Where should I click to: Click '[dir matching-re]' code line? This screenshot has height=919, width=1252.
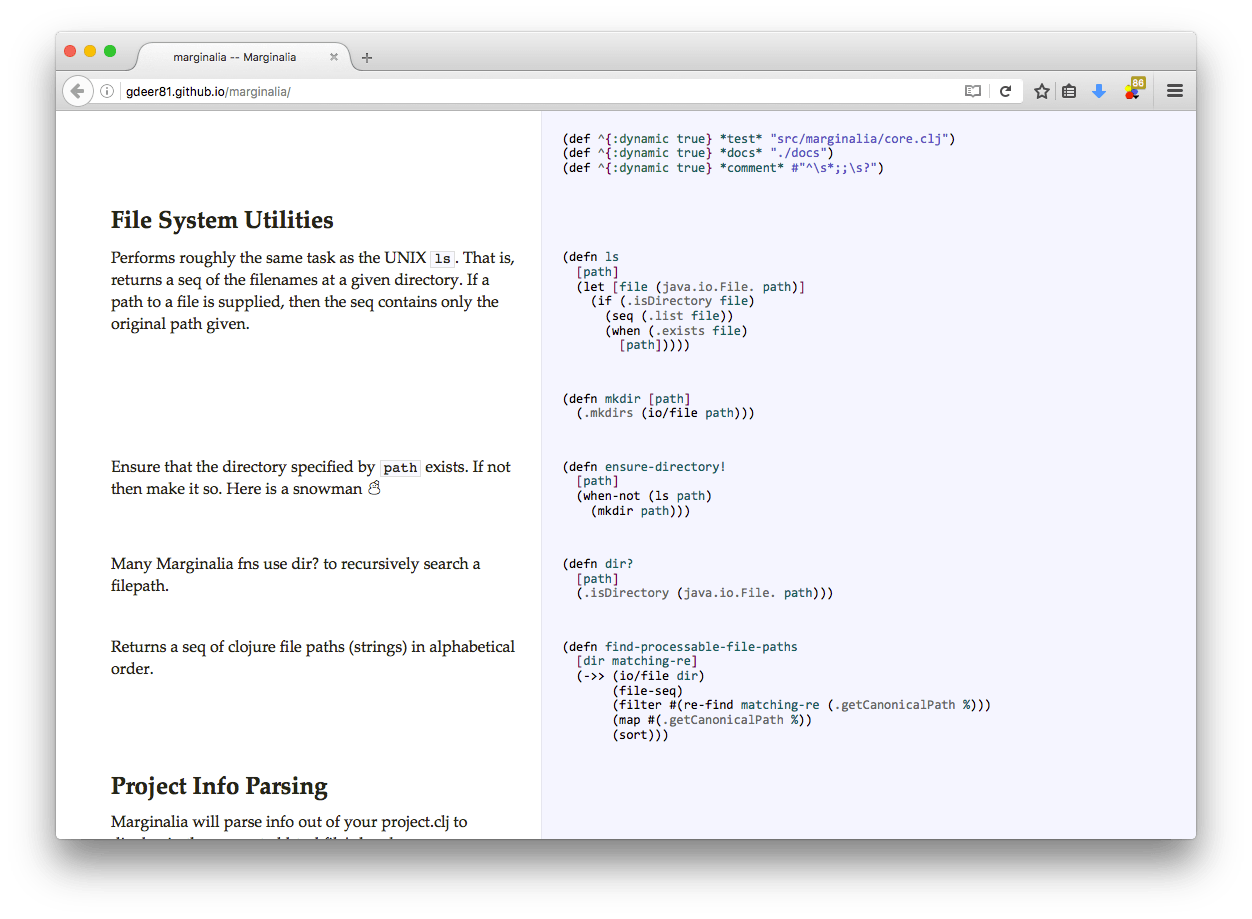(x=637, y=661)
